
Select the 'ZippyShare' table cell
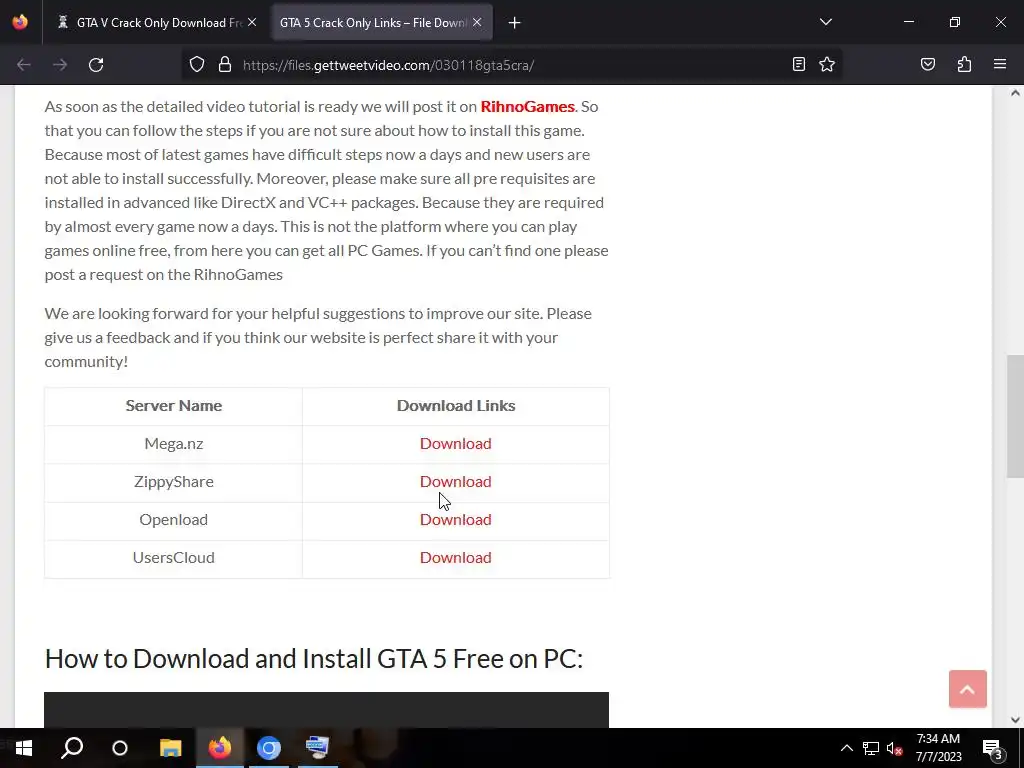click(x=174, y=481)
